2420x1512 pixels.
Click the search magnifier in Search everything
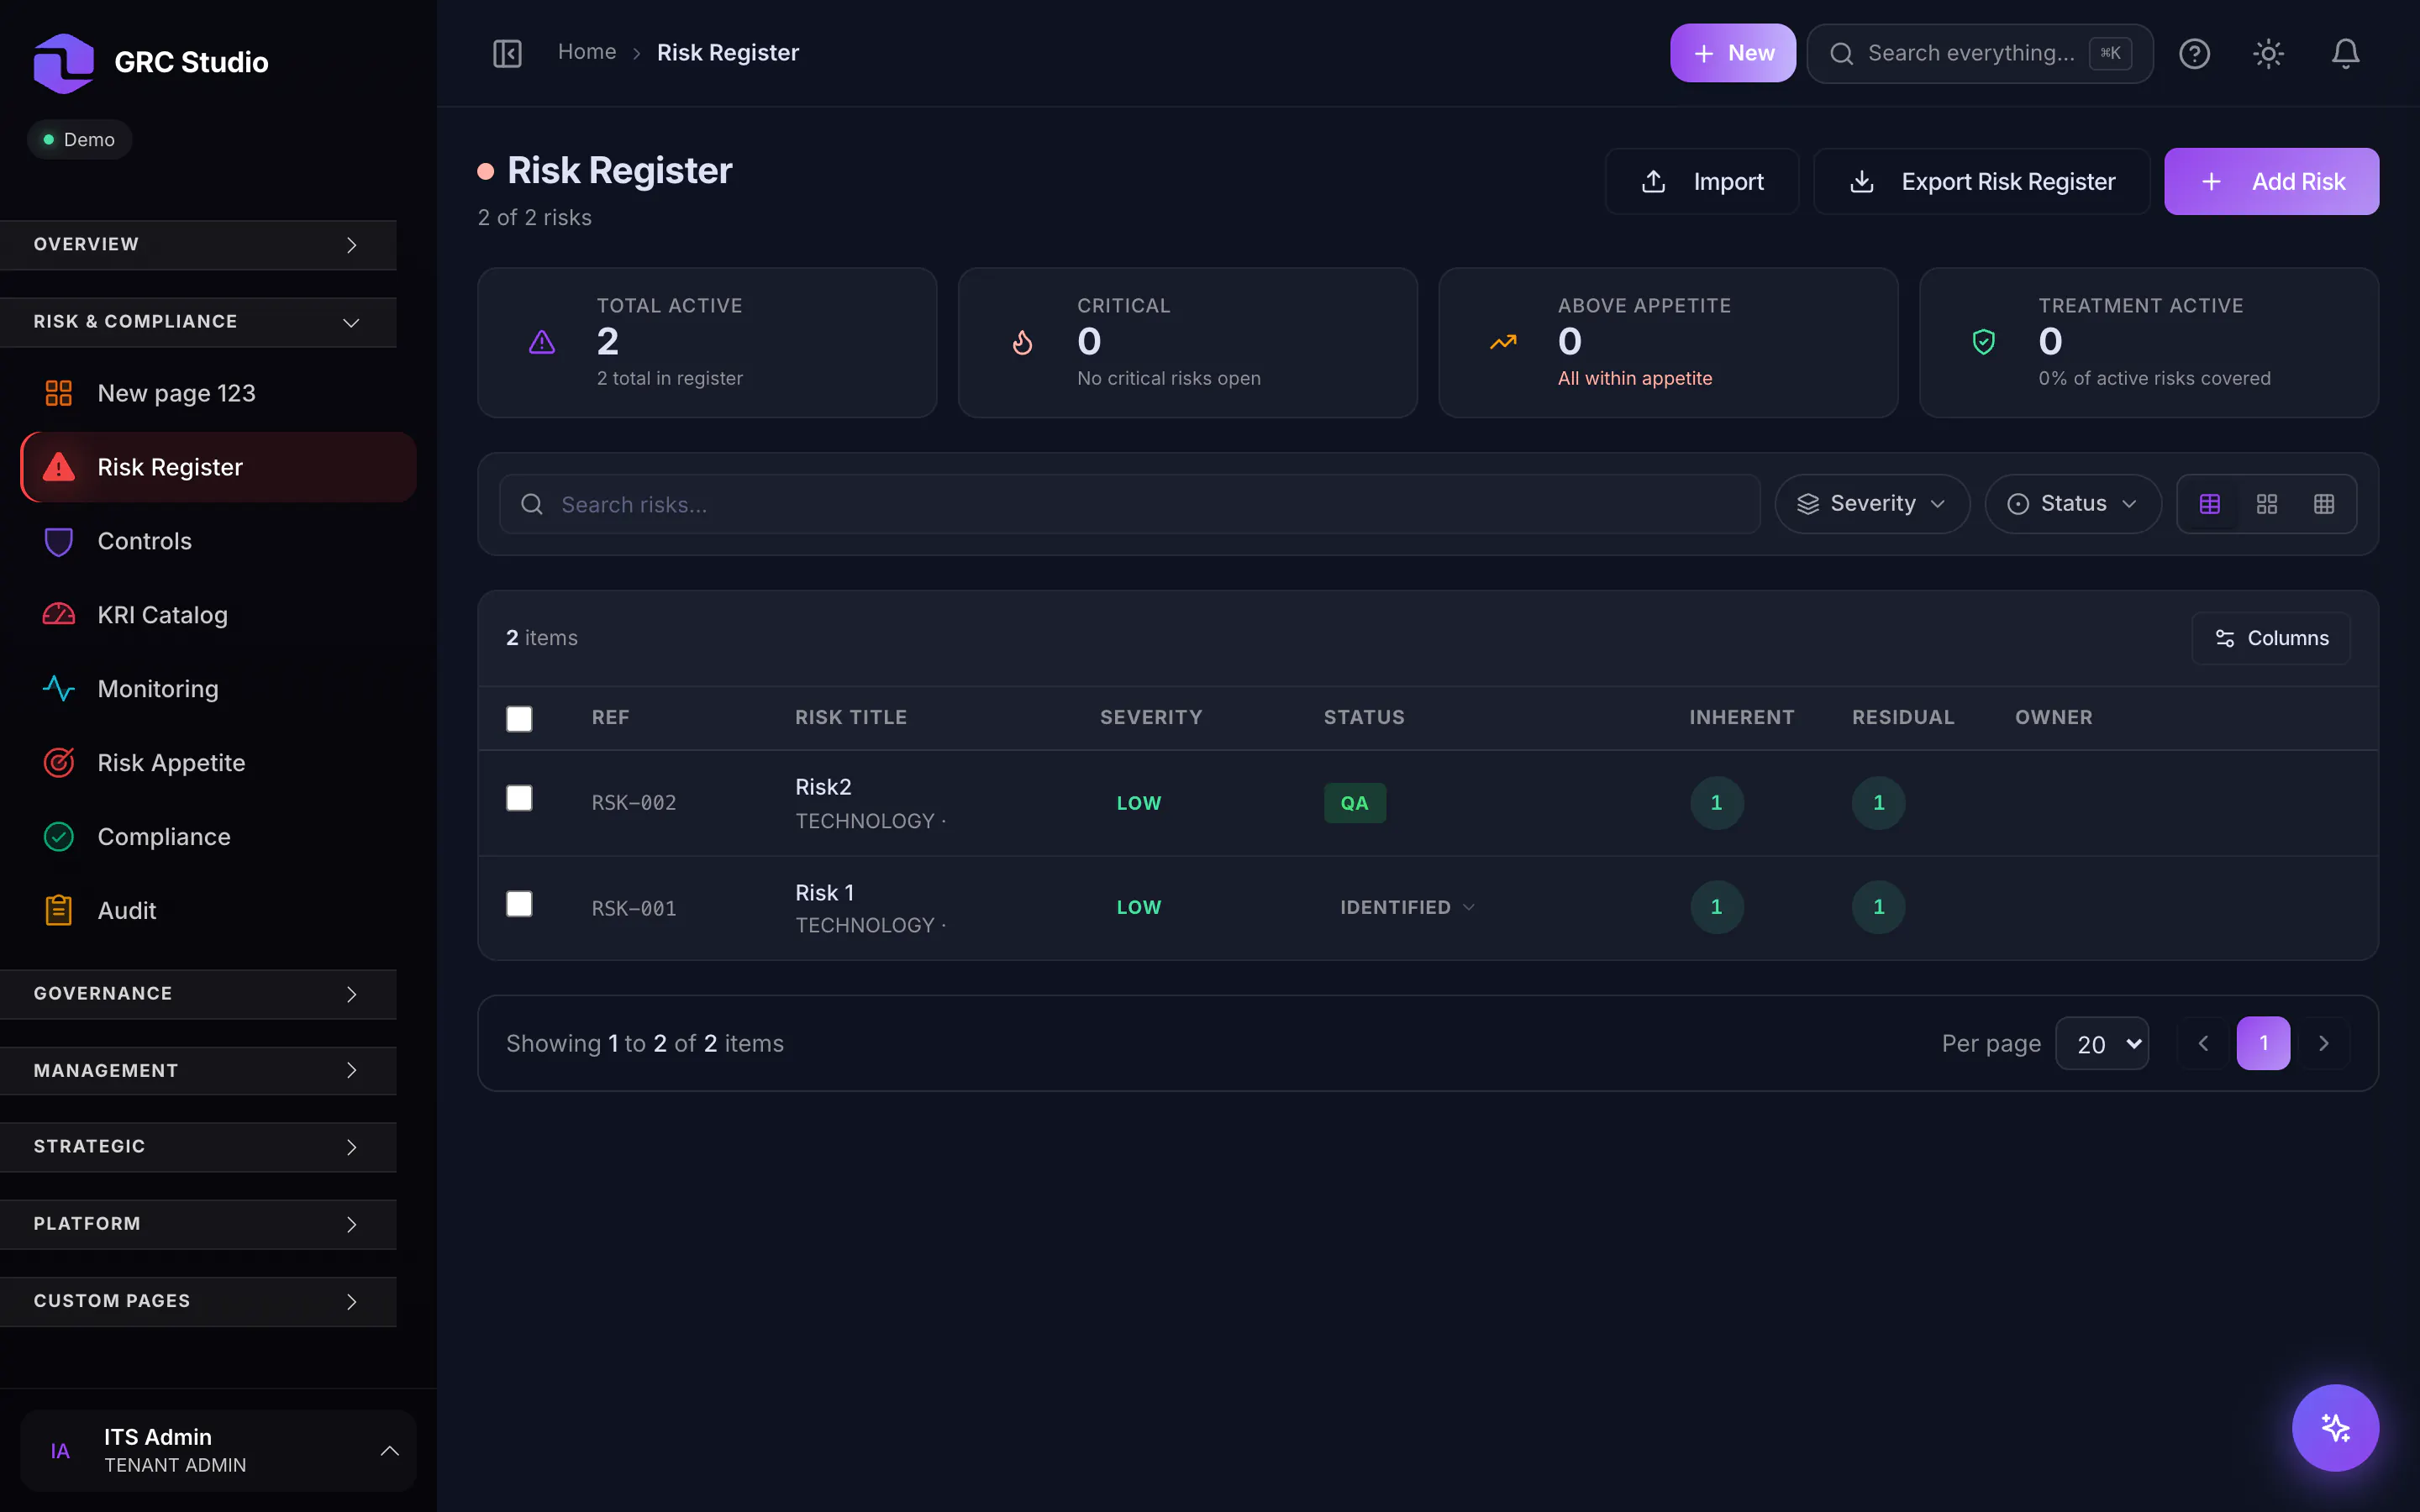(x=1841, y=53)
